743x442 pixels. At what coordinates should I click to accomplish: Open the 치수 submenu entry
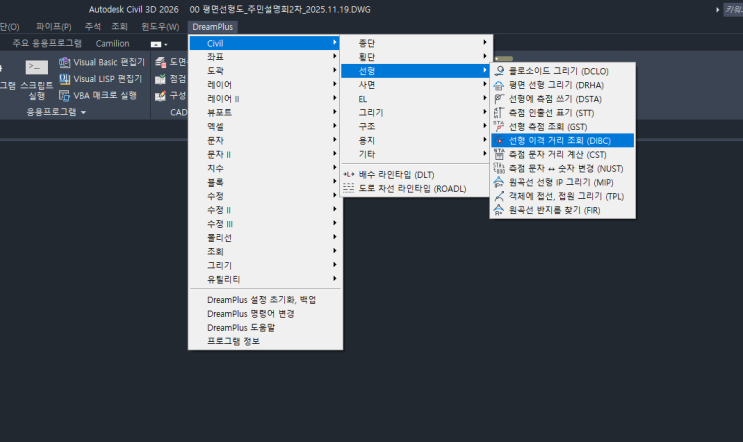[265, 168]
